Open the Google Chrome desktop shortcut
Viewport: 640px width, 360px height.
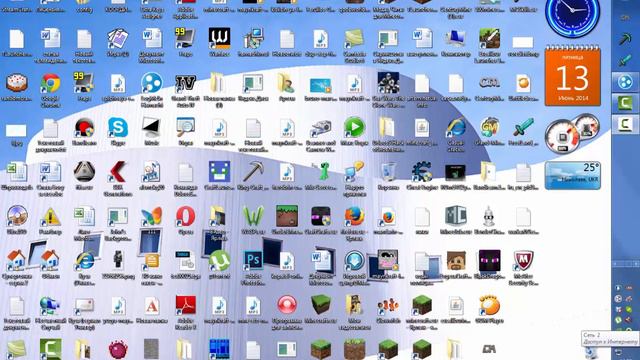(50, 84)
